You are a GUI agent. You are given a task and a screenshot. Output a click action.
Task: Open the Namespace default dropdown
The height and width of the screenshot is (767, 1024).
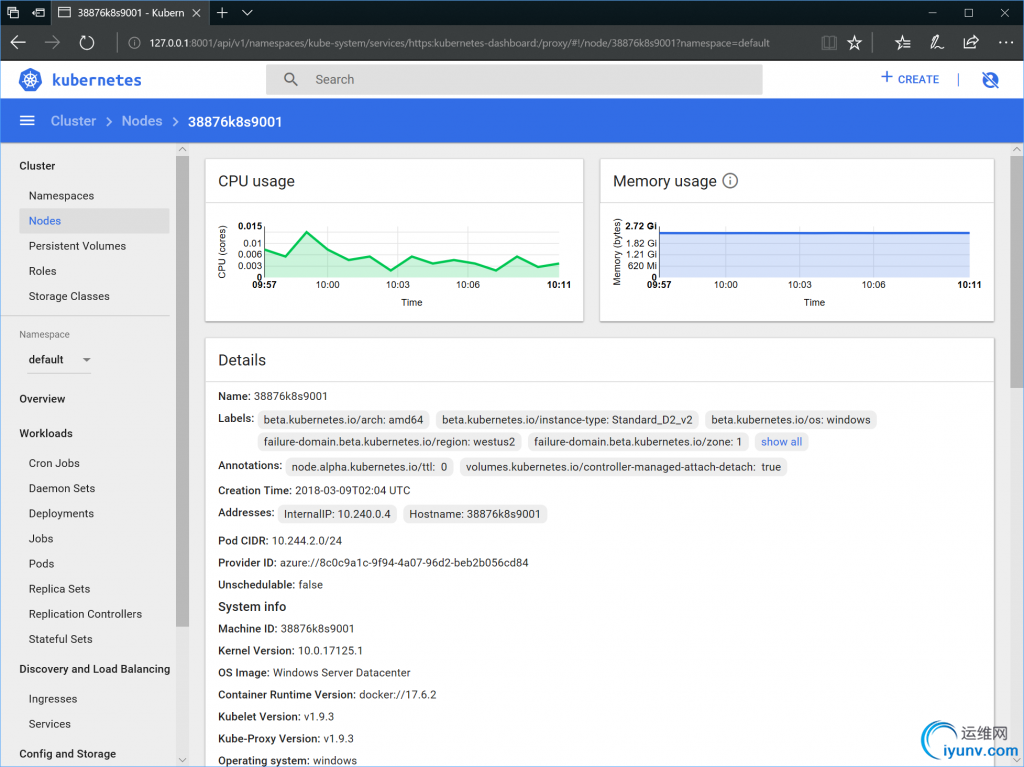[59, 359]
